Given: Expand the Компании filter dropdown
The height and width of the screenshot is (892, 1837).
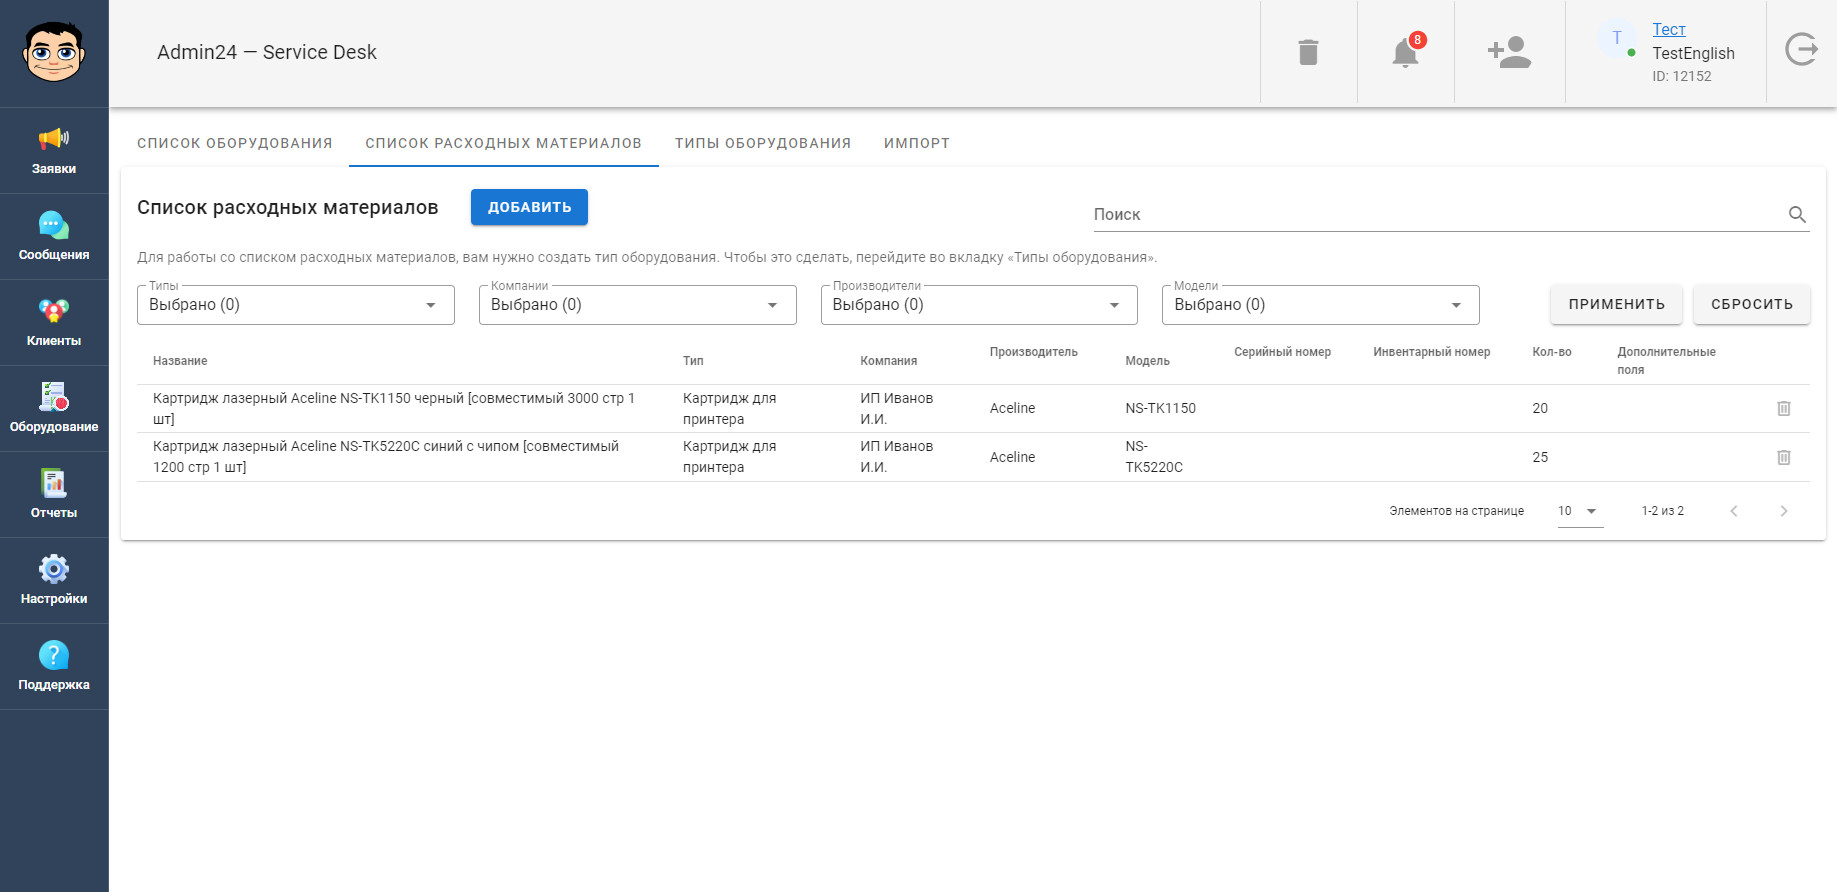Looking at the screenshot, I should (637, 305).
